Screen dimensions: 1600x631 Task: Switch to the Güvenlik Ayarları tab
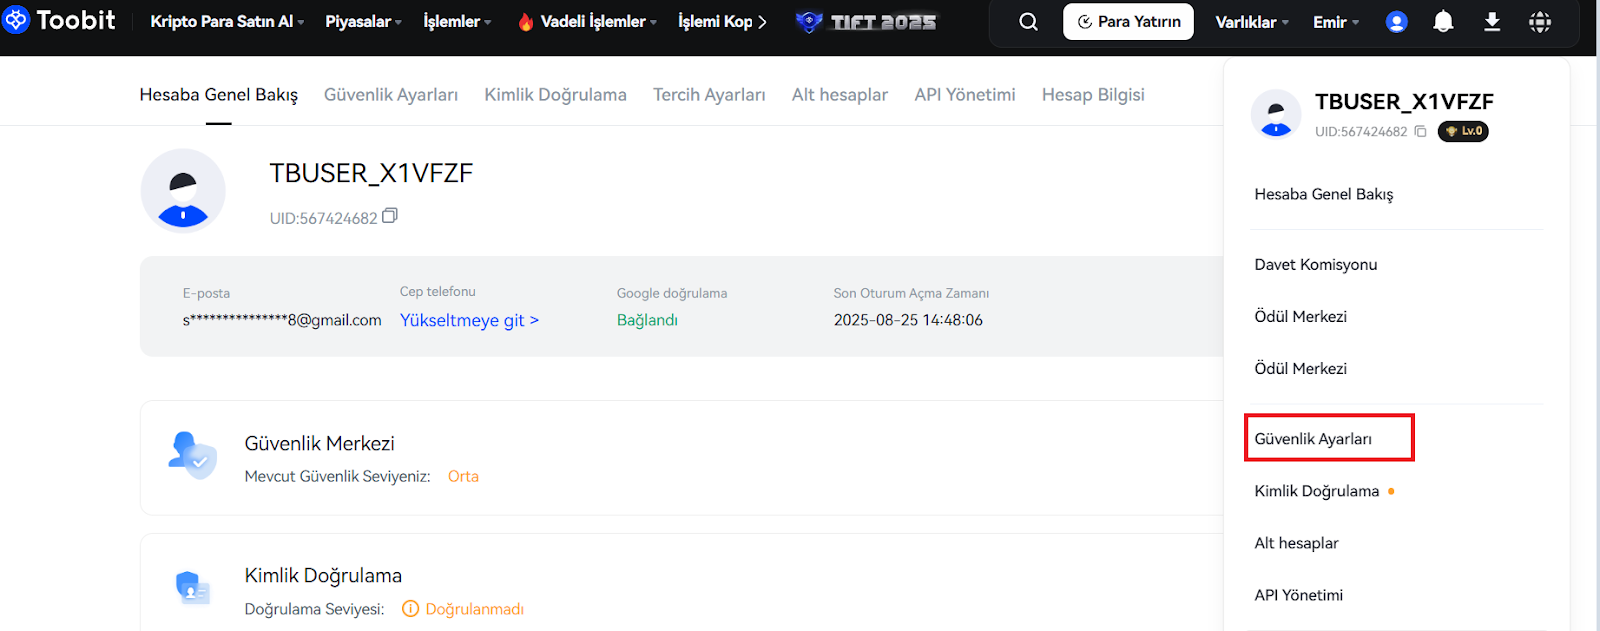coord(391,95)
